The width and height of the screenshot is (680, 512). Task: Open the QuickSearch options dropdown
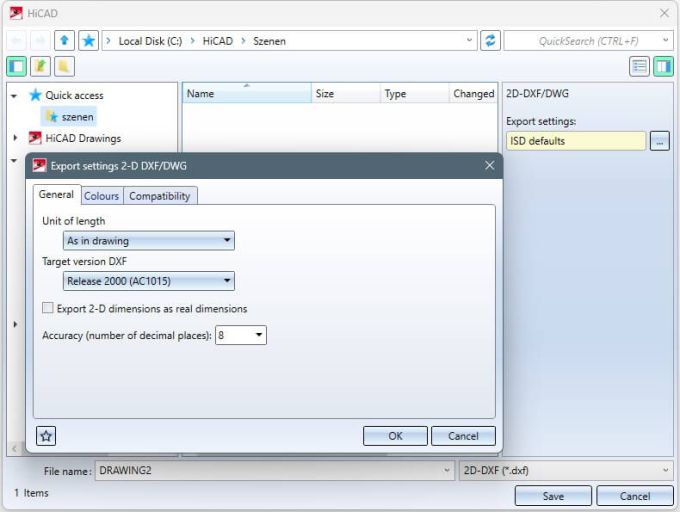pos(666,40)
